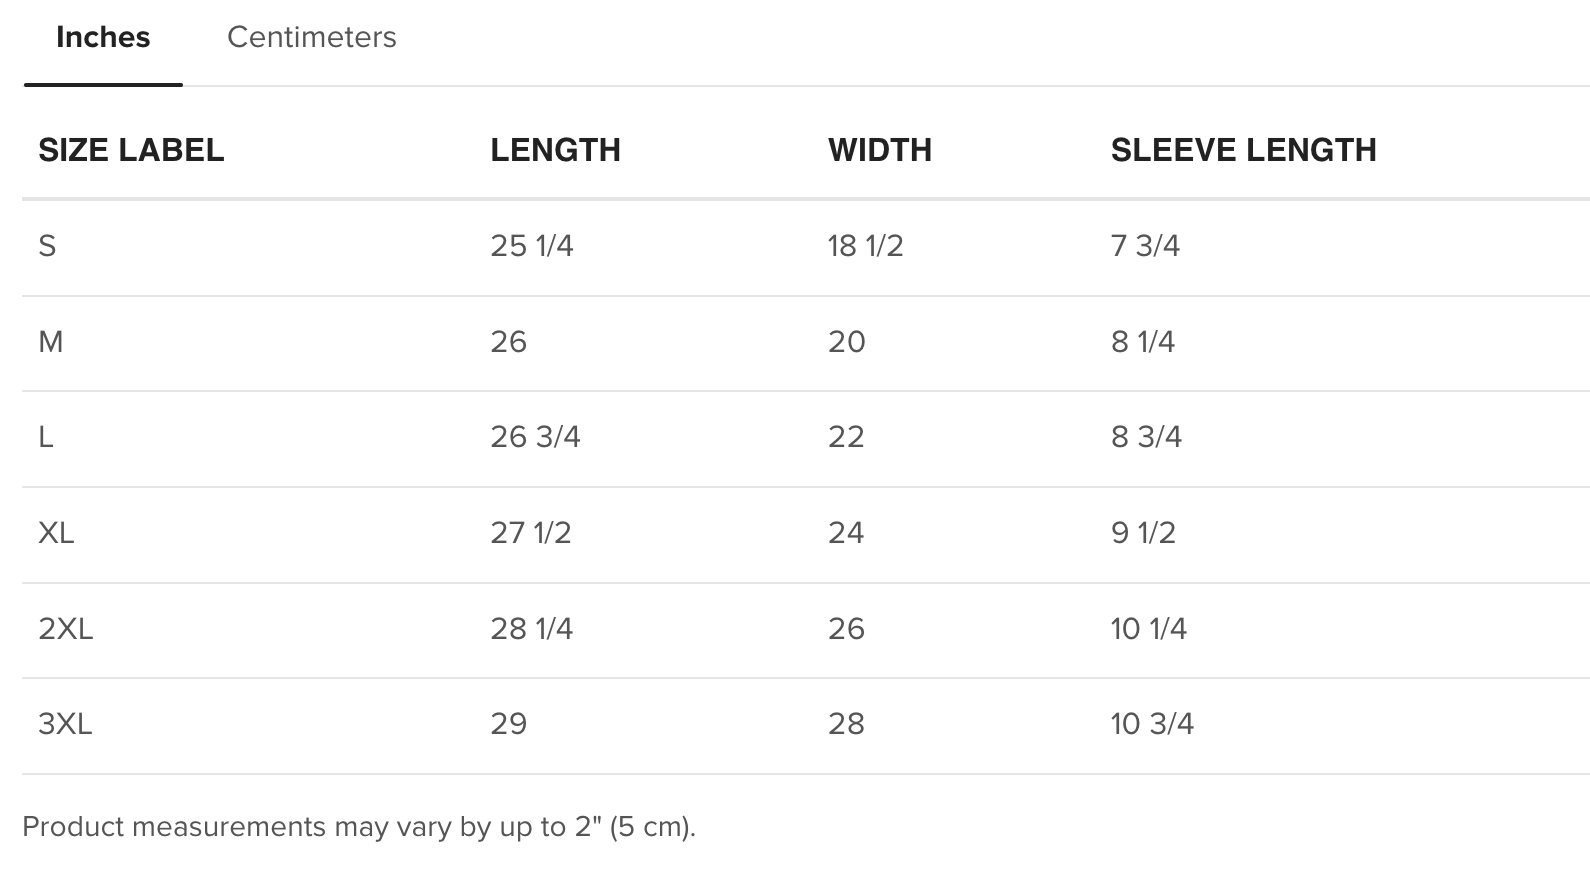Click the L size label cell
Screen dimensions: 1590x878
pos(46,437)
